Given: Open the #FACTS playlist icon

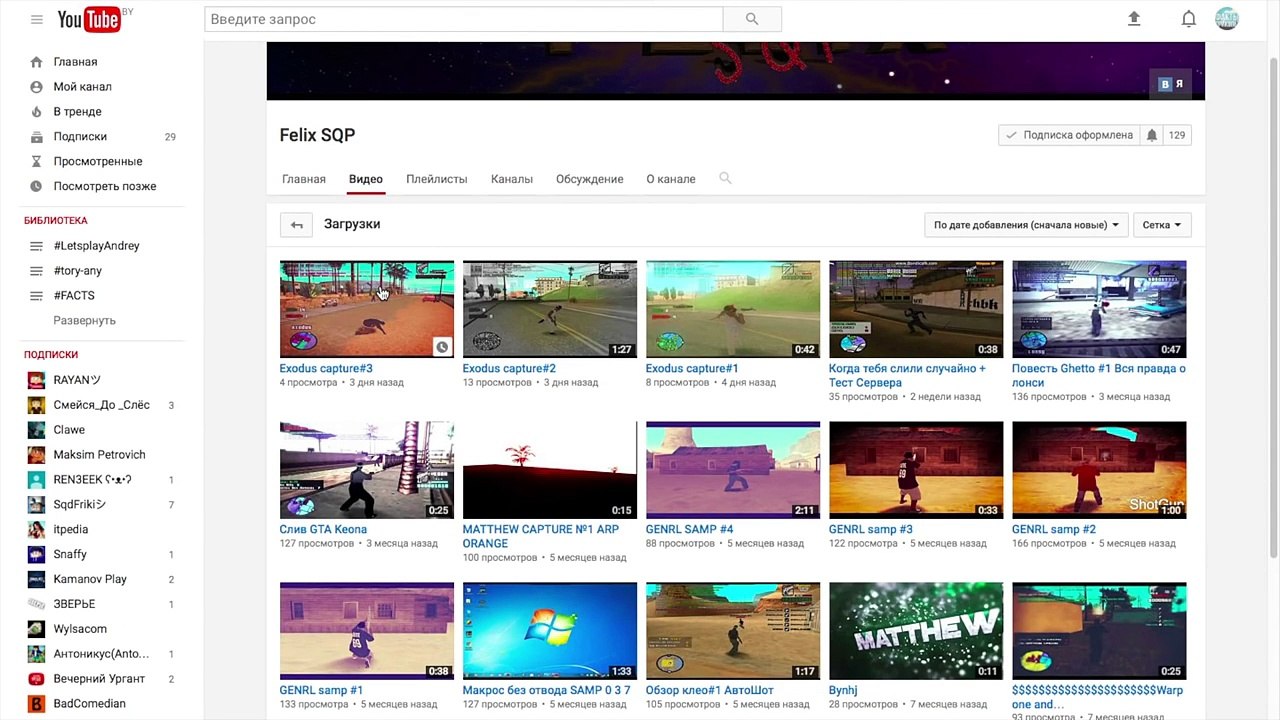Looking at the screenshot, I should click(36, 296).
